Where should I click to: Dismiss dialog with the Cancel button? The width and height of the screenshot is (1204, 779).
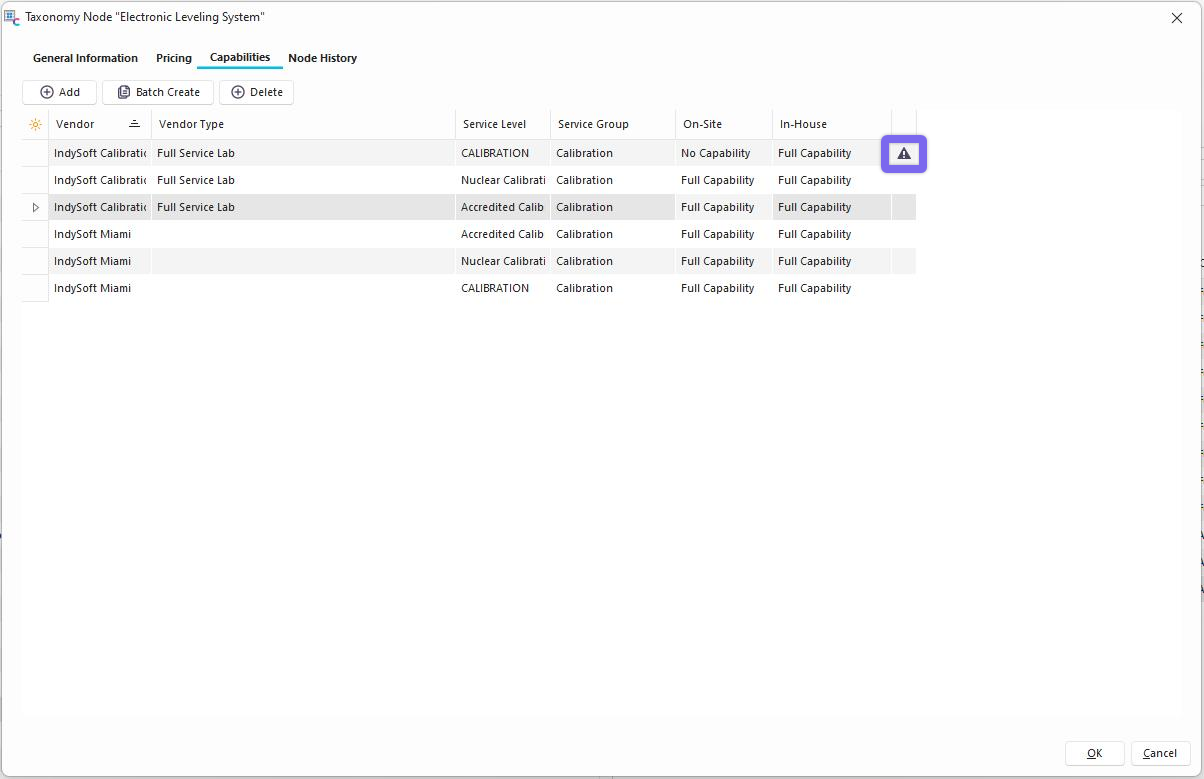tap(1159, 753)
